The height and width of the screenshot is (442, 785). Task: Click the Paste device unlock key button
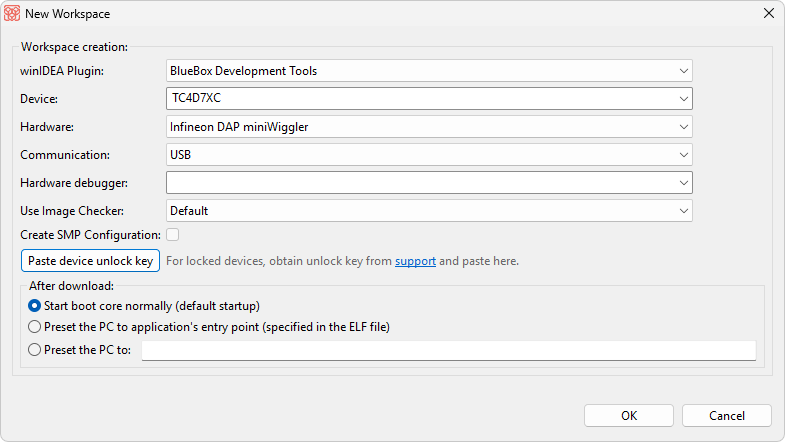pos(91,261)
